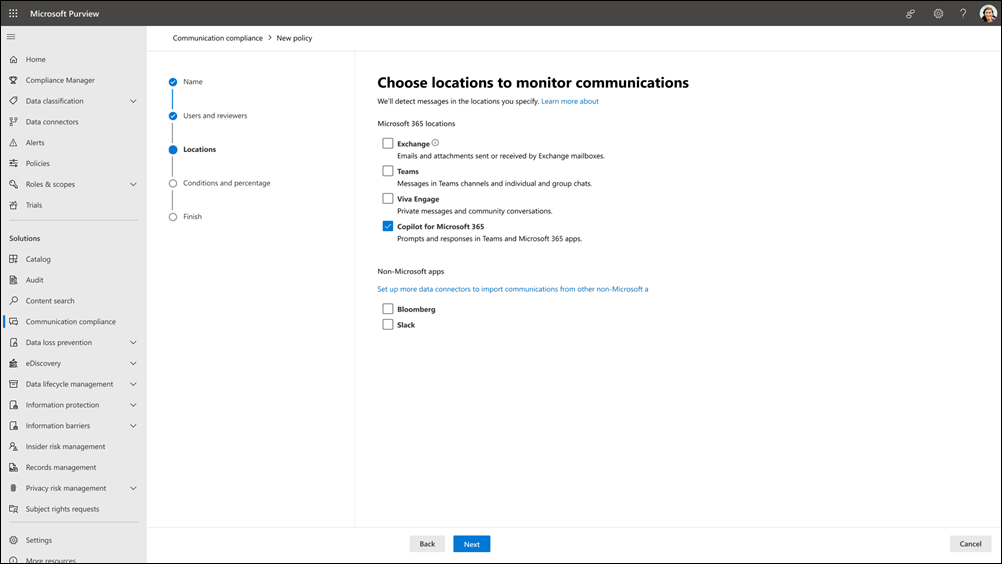Click the Content search magnifier icon
Viewport: 1002px width, 564px height.
13,300
